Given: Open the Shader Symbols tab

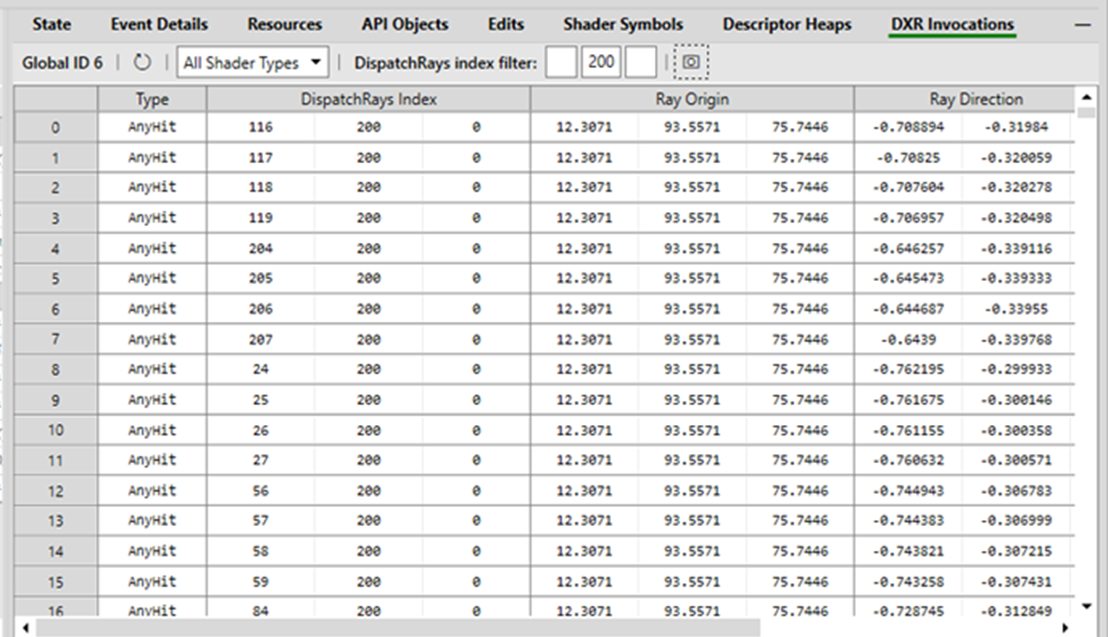Looking at the screenshot, I should 623,24.
